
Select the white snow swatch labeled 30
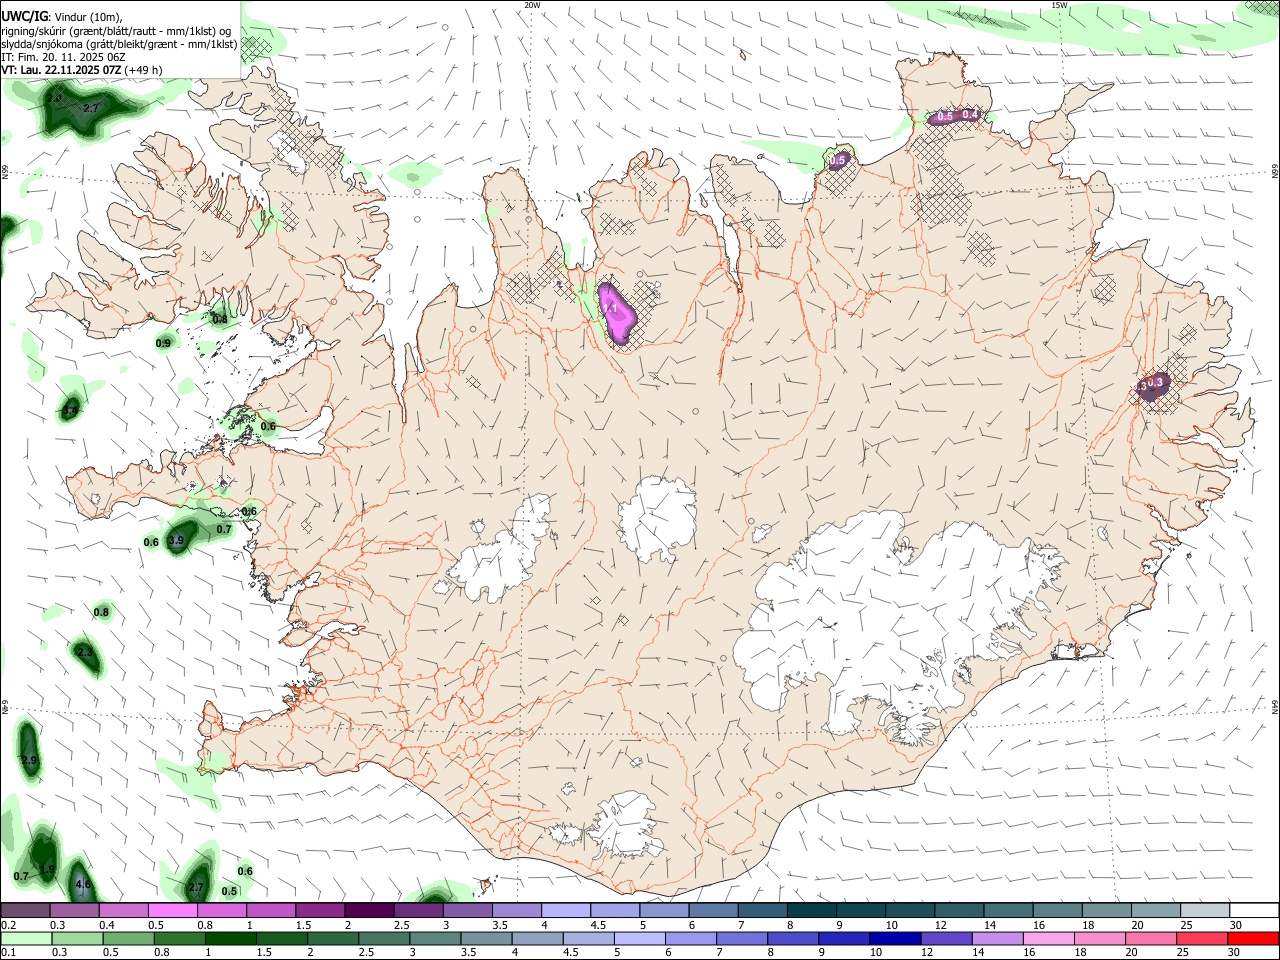[x=1253, y=911]
